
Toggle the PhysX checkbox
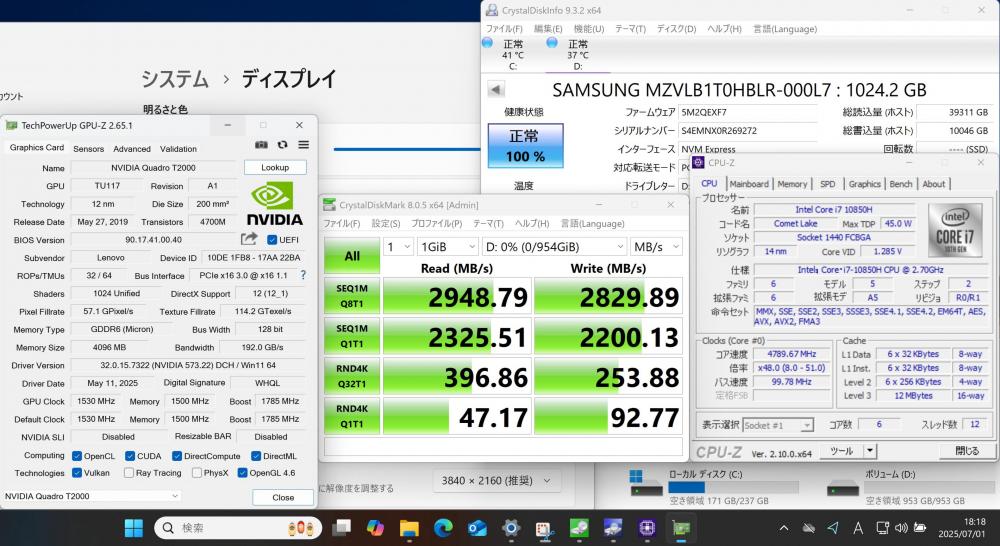[197, 473]
